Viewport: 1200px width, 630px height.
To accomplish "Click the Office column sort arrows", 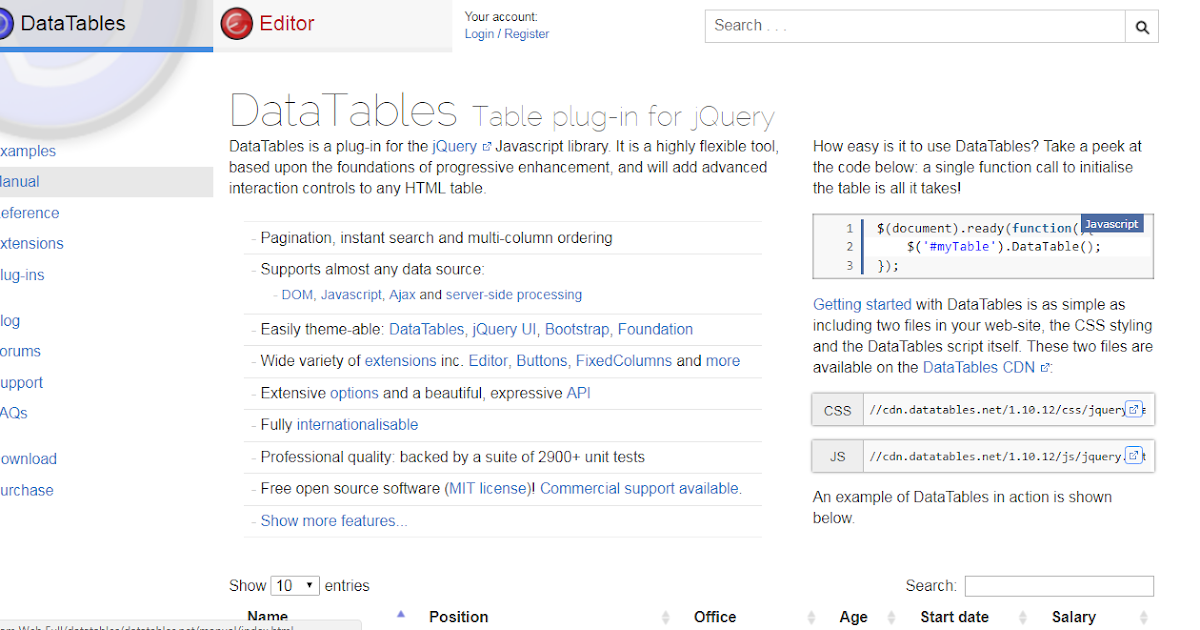I will point(811,617).
